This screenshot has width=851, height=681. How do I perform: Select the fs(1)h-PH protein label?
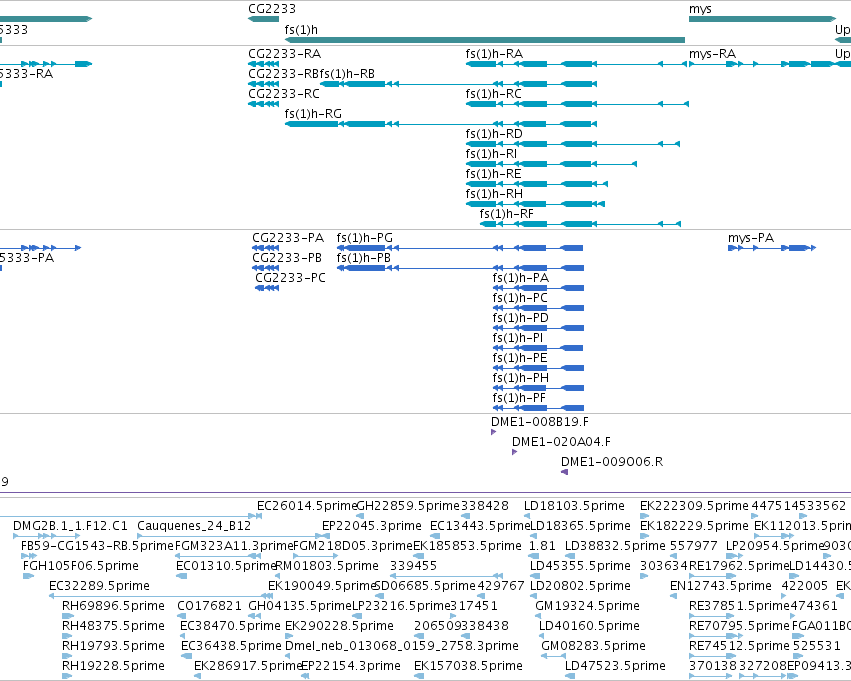520,378
